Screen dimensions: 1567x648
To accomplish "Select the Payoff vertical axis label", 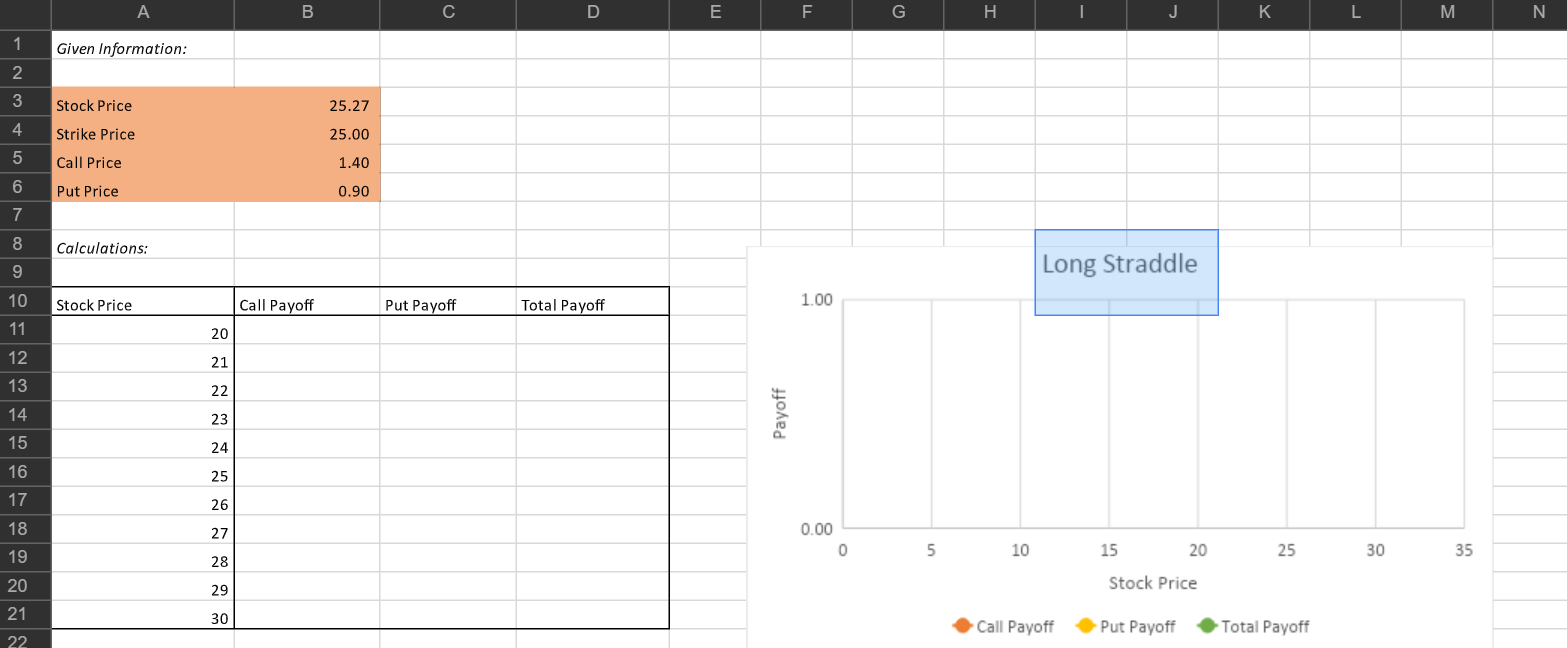I will coord(784,411).
